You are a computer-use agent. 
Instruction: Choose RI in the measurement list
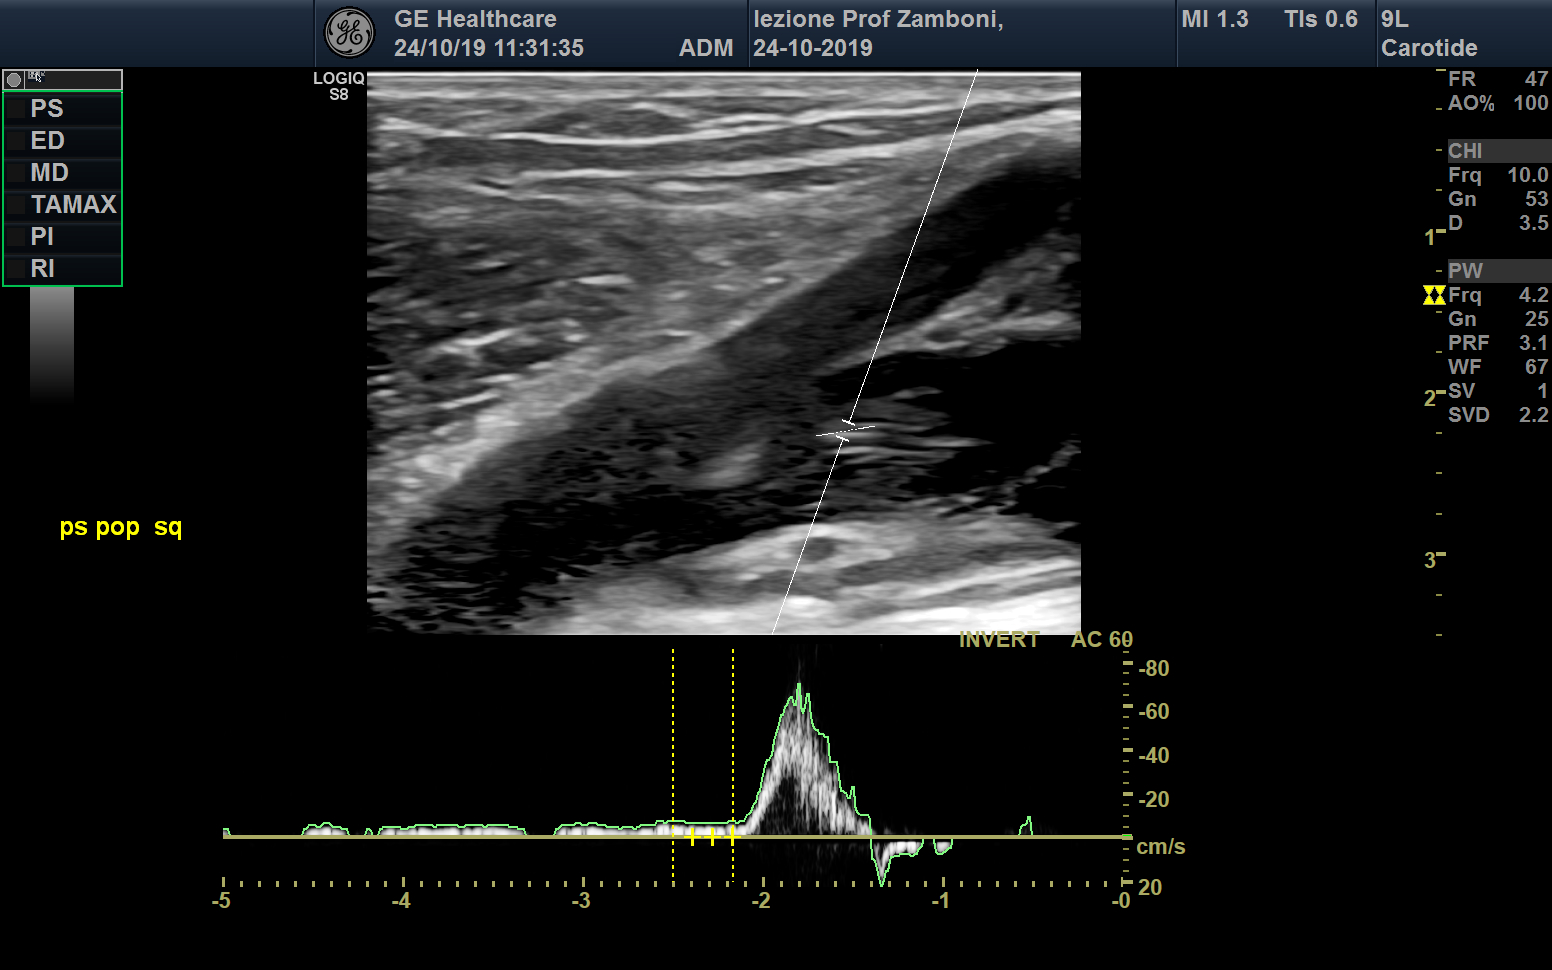pos(42,269)
